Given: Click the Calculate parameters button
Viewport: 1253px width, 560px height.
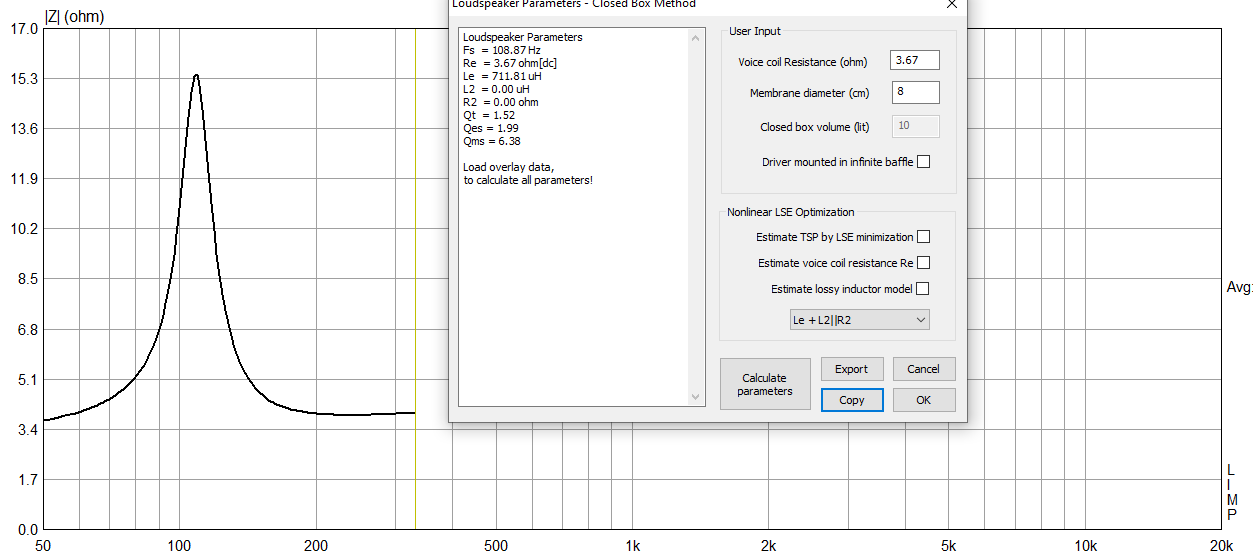Looking at the screenshot, I should [765, 384].
